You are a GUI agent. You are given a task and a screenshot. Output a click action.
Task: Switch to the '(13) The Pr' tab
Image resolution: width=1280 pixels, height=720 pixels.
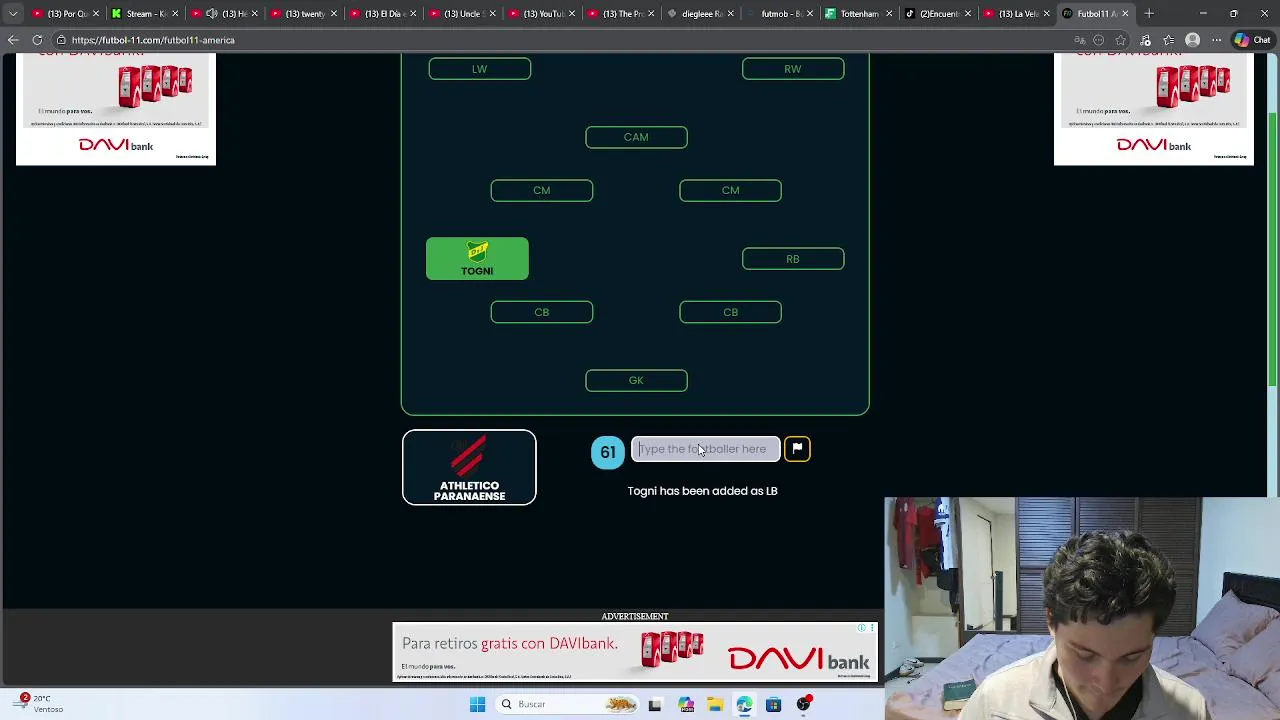[x=621, y=14]
